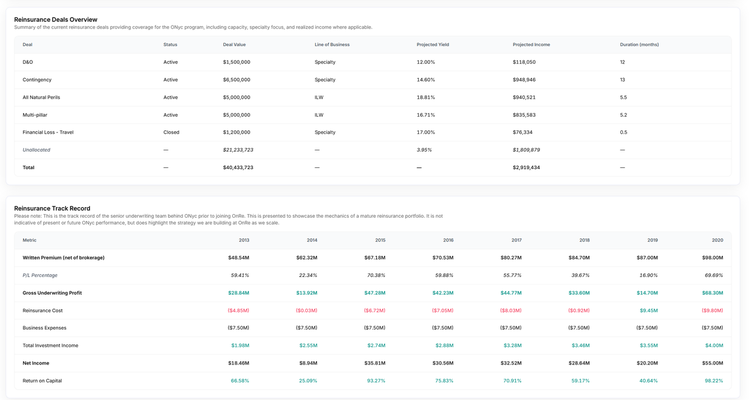749x400 pixels.
Task: Click the Projected Yield column header
Action: [x=433, y=45]
